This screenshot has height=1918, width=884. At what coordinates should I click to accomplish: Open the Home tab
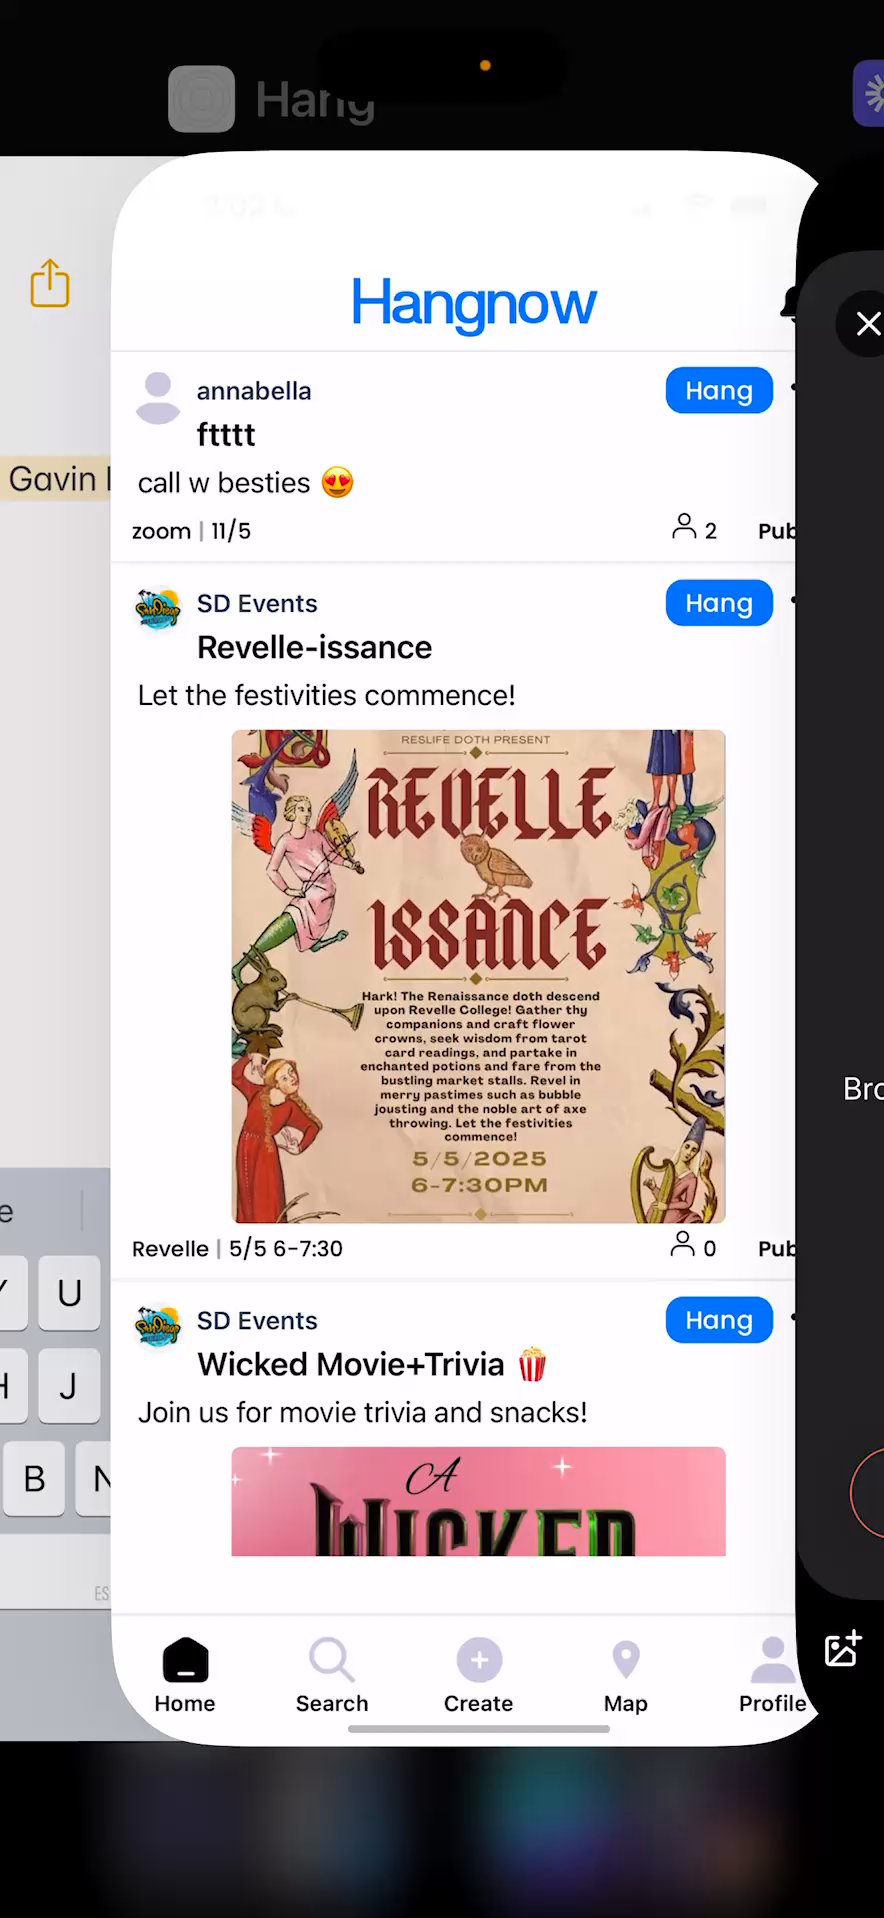coord(185,1675)
